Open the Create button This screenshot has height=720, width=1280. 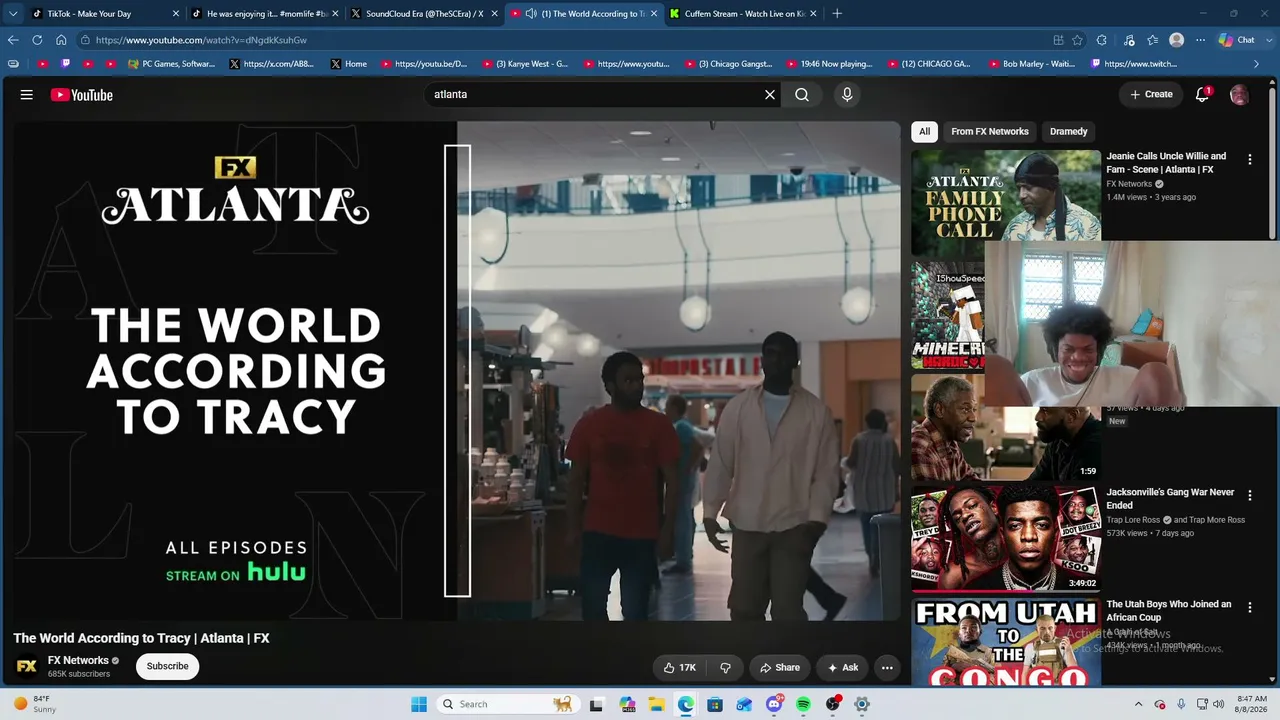point(1151,94)
